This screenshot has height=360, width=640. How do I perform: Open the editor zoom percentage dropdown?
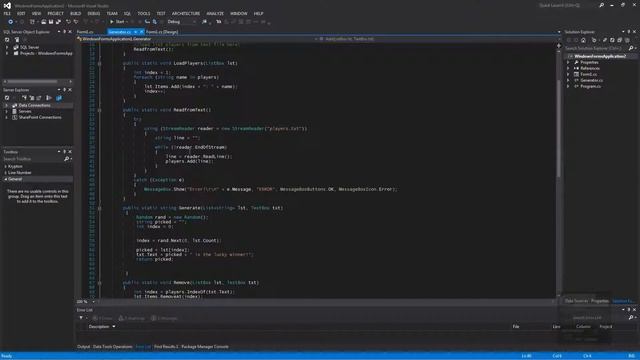(93, 302)
